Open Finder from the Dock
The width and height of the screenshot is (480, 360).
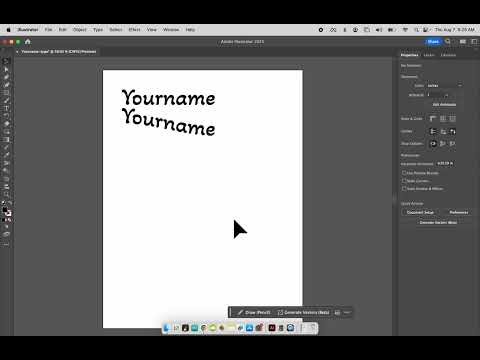coord(167,328)
